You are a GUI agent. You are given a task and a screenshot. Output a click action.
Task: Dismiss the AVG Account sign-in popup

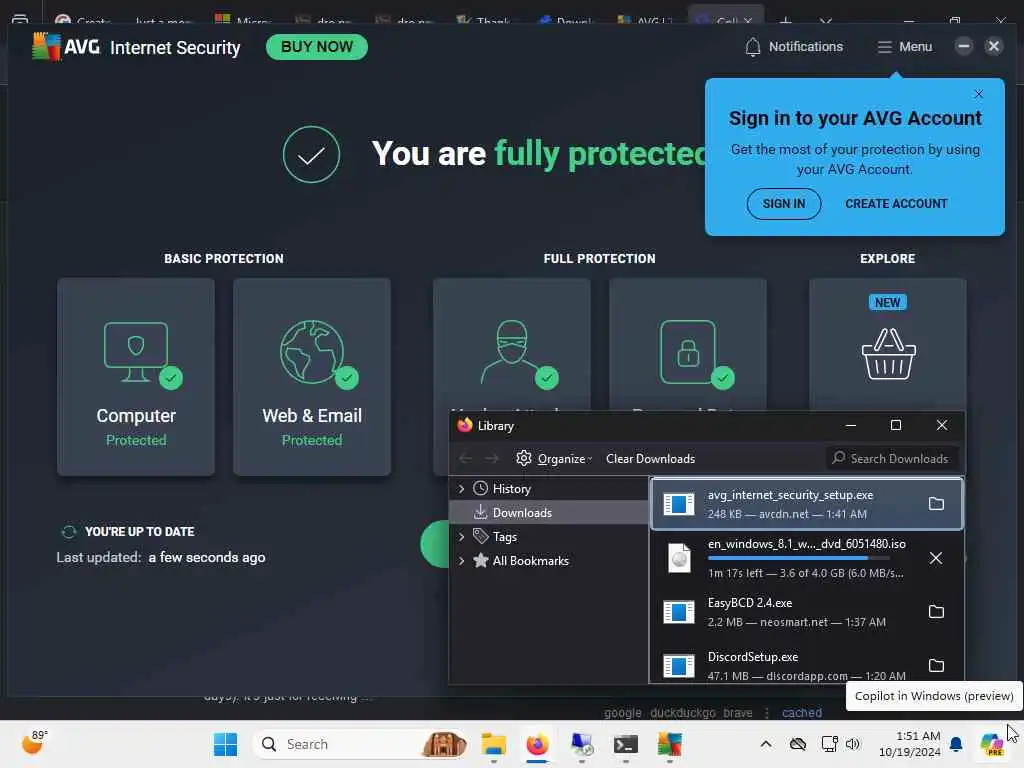978,94
